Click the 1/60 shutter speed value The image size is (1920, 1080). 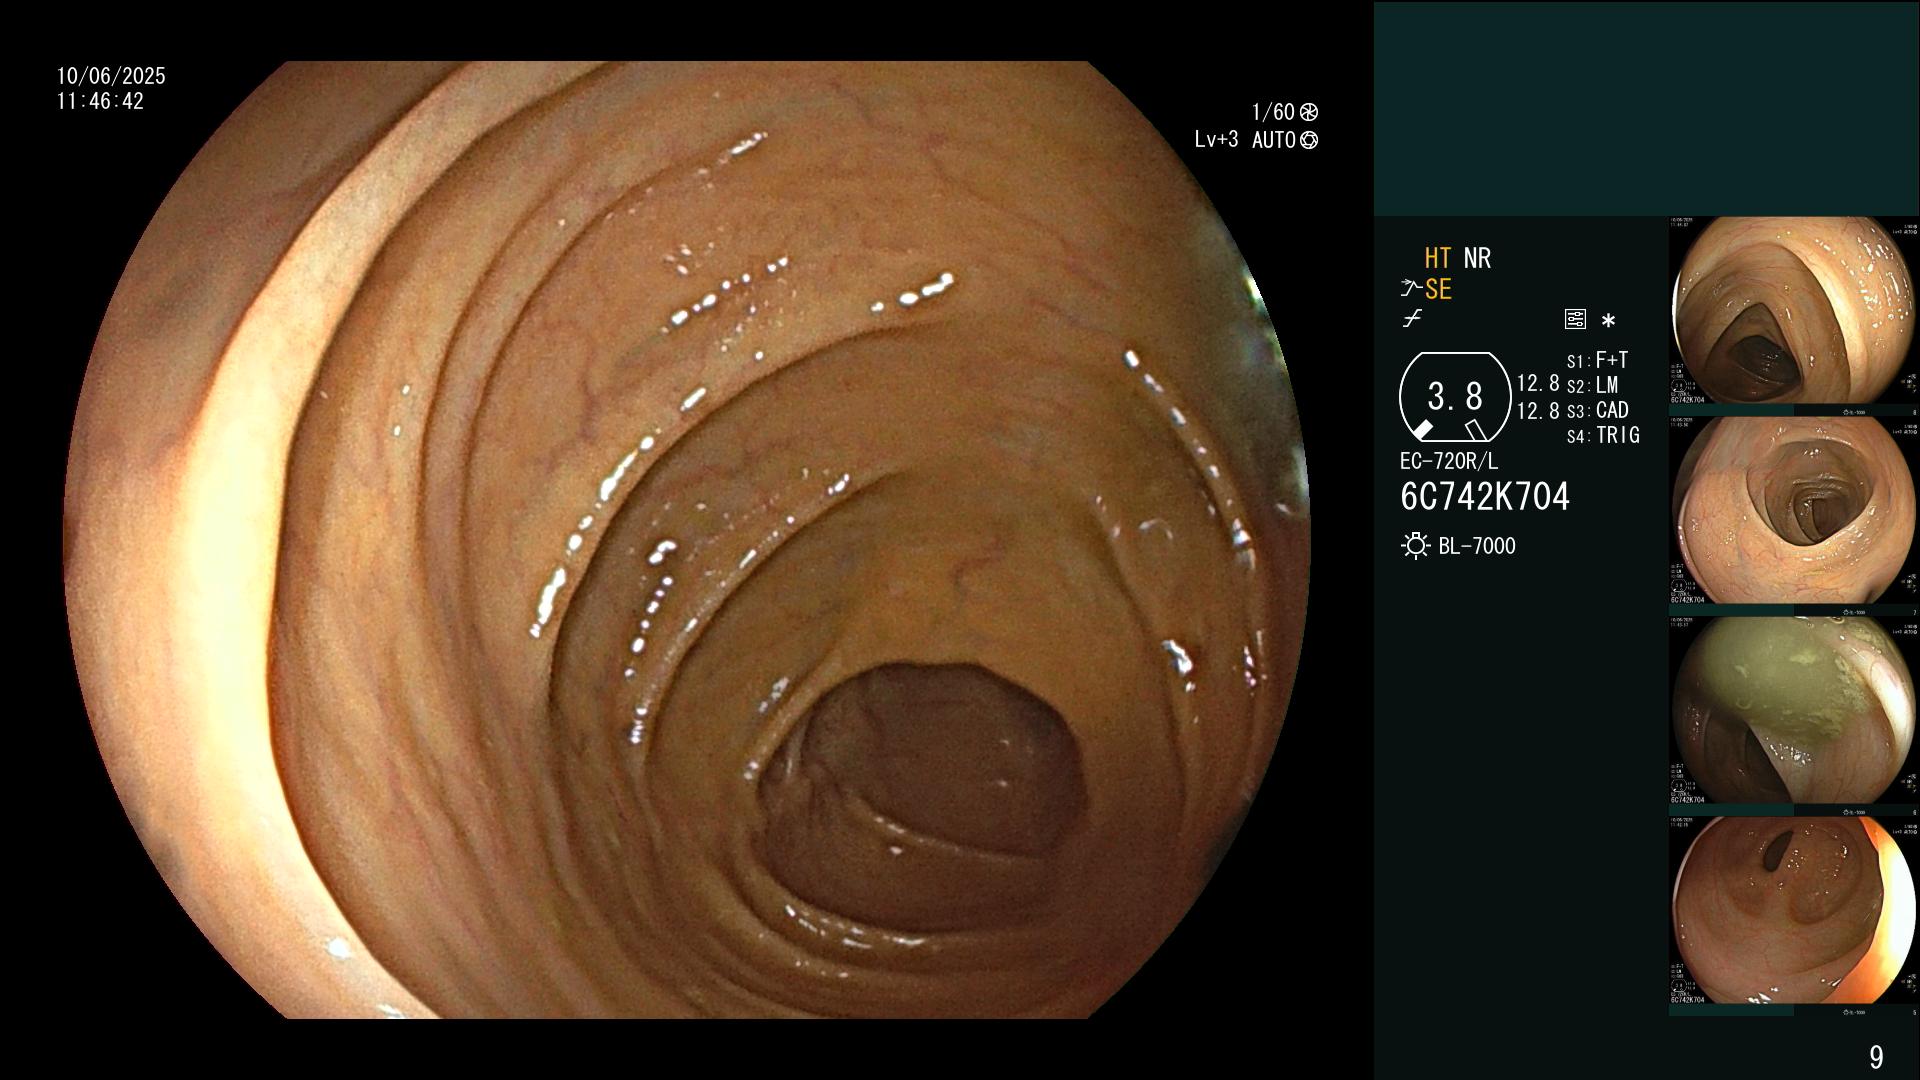pos(1273,112)
